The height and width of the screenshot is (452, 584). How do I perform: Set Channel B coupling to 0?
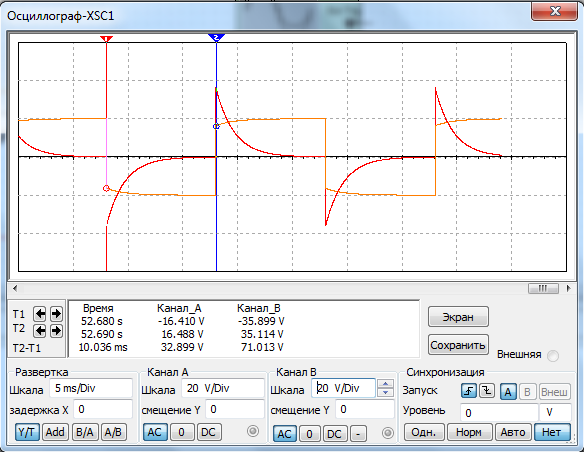coord(310,434)
